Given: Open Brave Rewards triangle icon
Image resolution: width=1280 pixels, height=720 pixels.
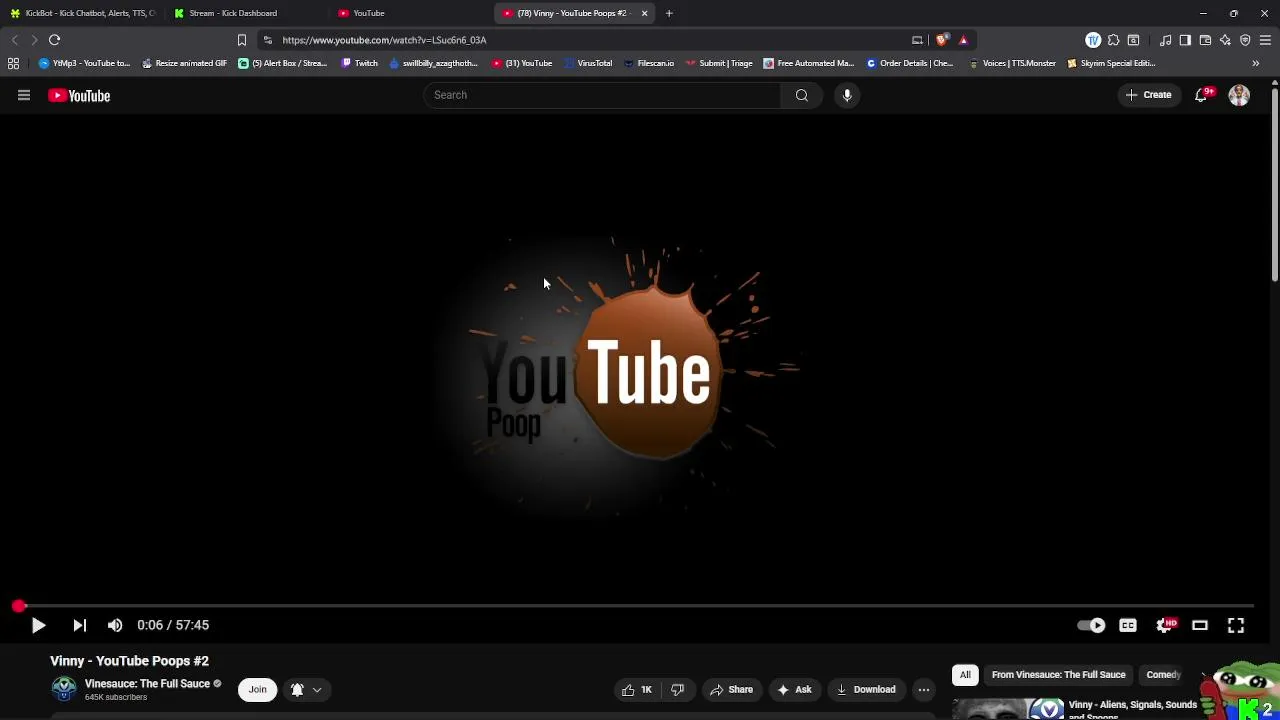Looking at the screenshot, I should (x=963, y=40).
